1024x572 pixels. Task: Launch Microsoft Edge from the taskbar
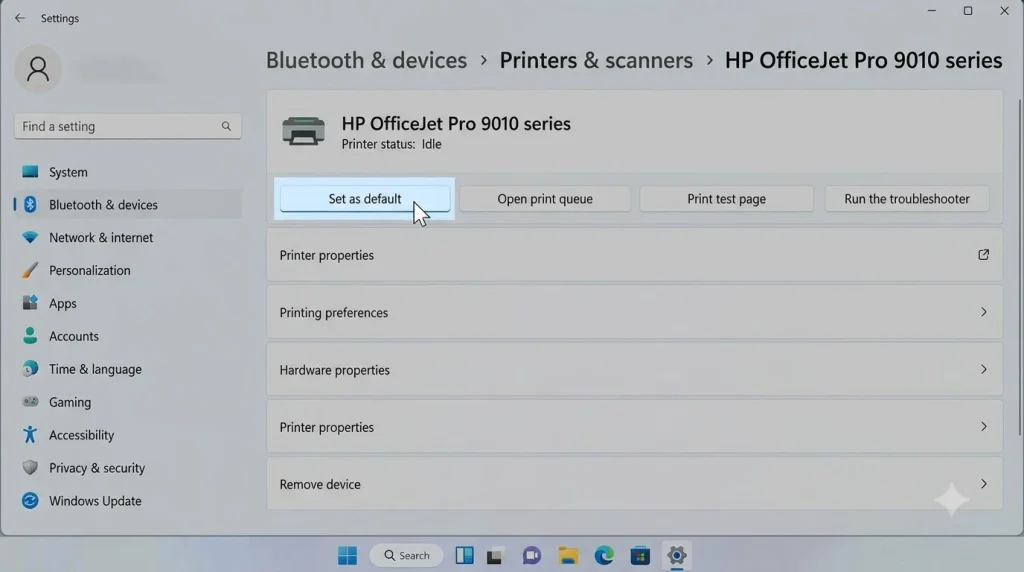point(604,556)
